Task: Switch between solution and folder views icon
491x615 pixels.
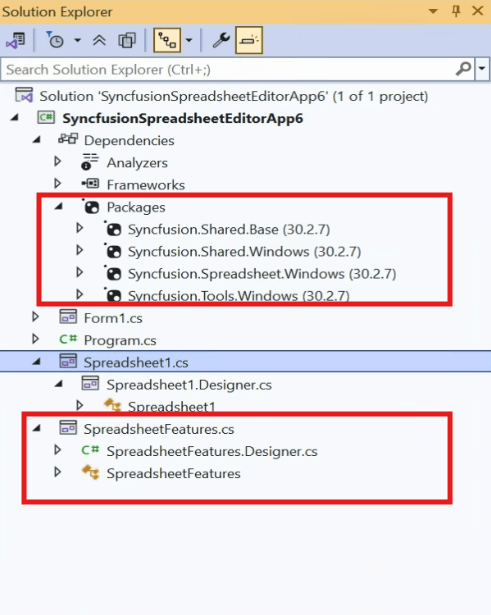Action: 16,40
